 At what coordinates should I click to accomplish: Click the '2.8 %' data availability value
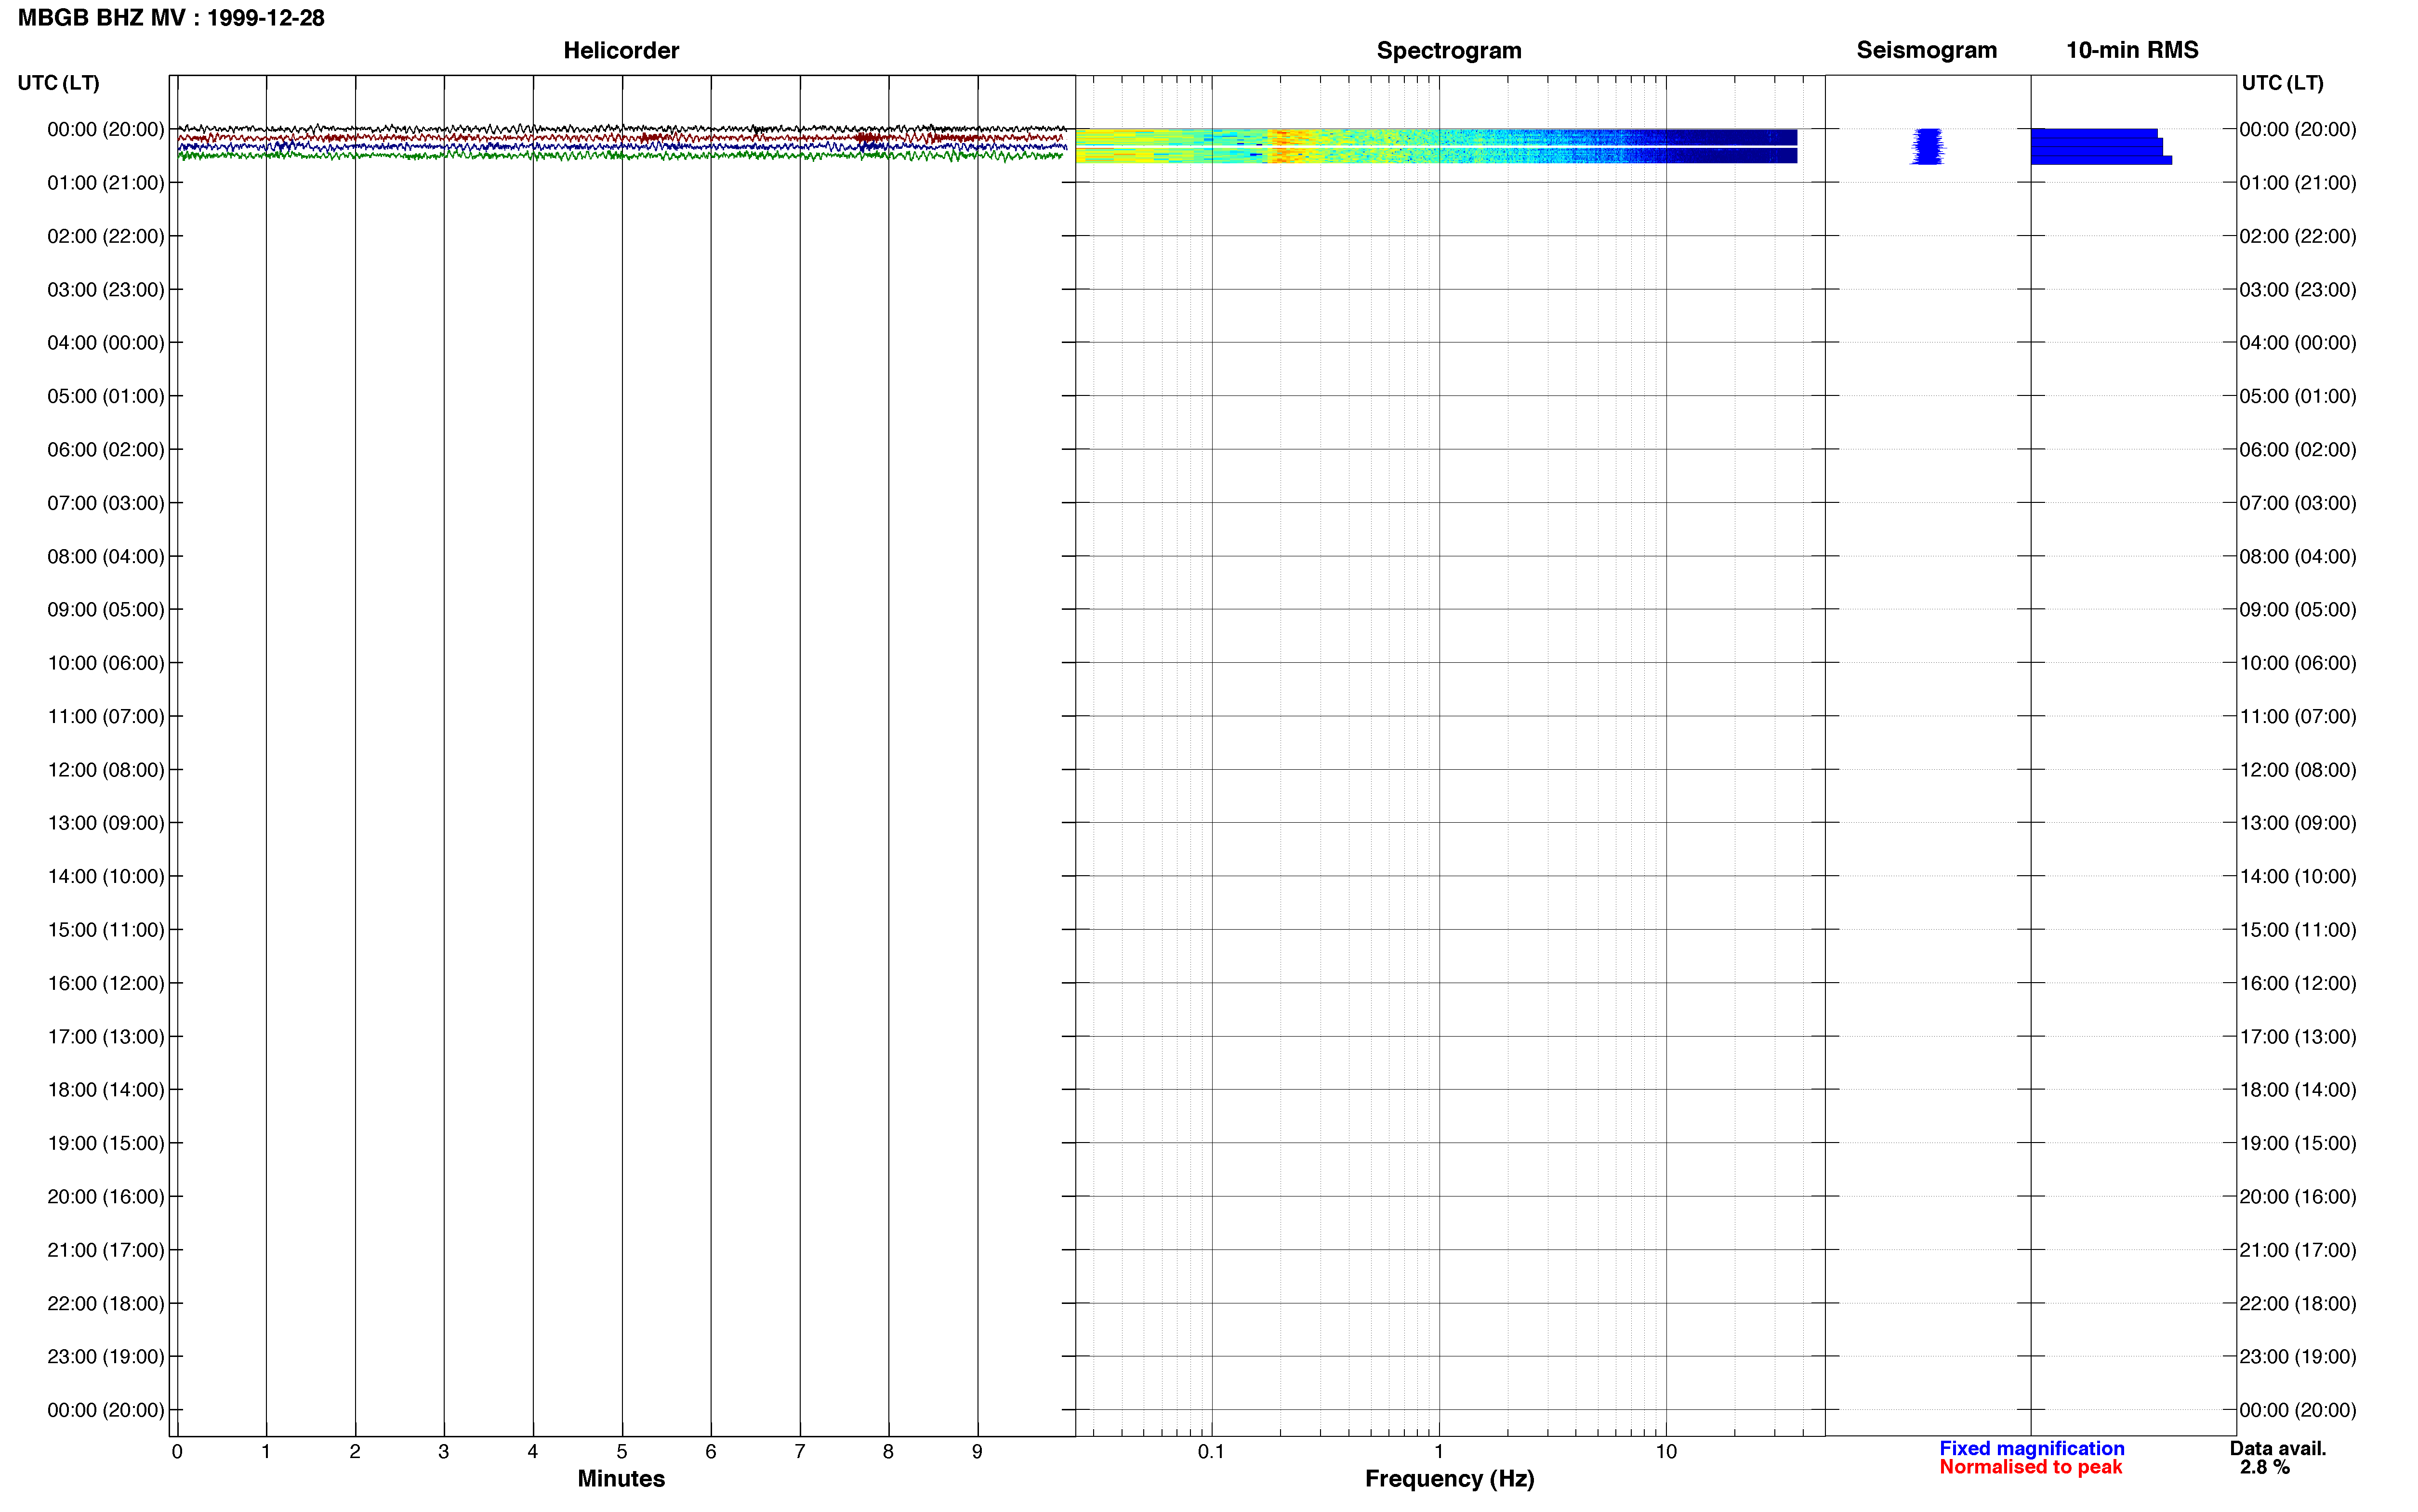coord(2264,1467)
